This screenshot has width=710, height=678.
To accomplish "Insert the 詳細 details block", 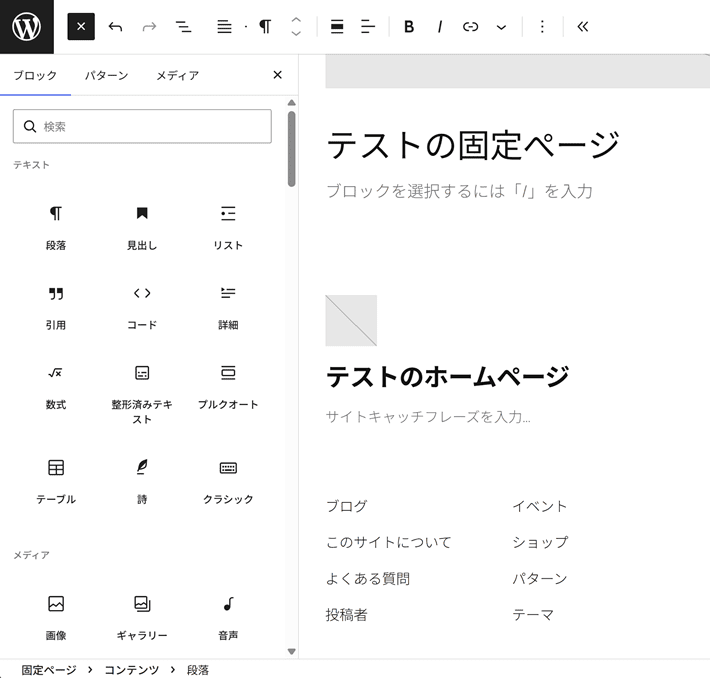I will coord(228,308).
